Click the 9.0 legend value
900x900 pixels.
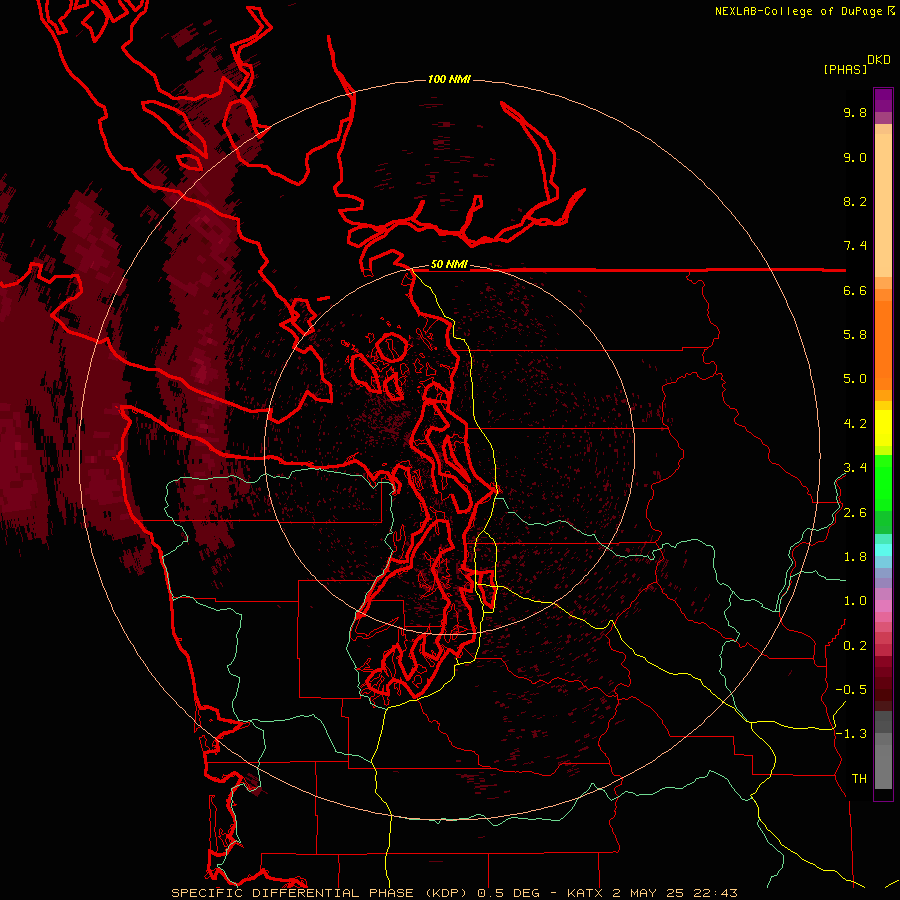pyautogui.click(x=855, y=157)
